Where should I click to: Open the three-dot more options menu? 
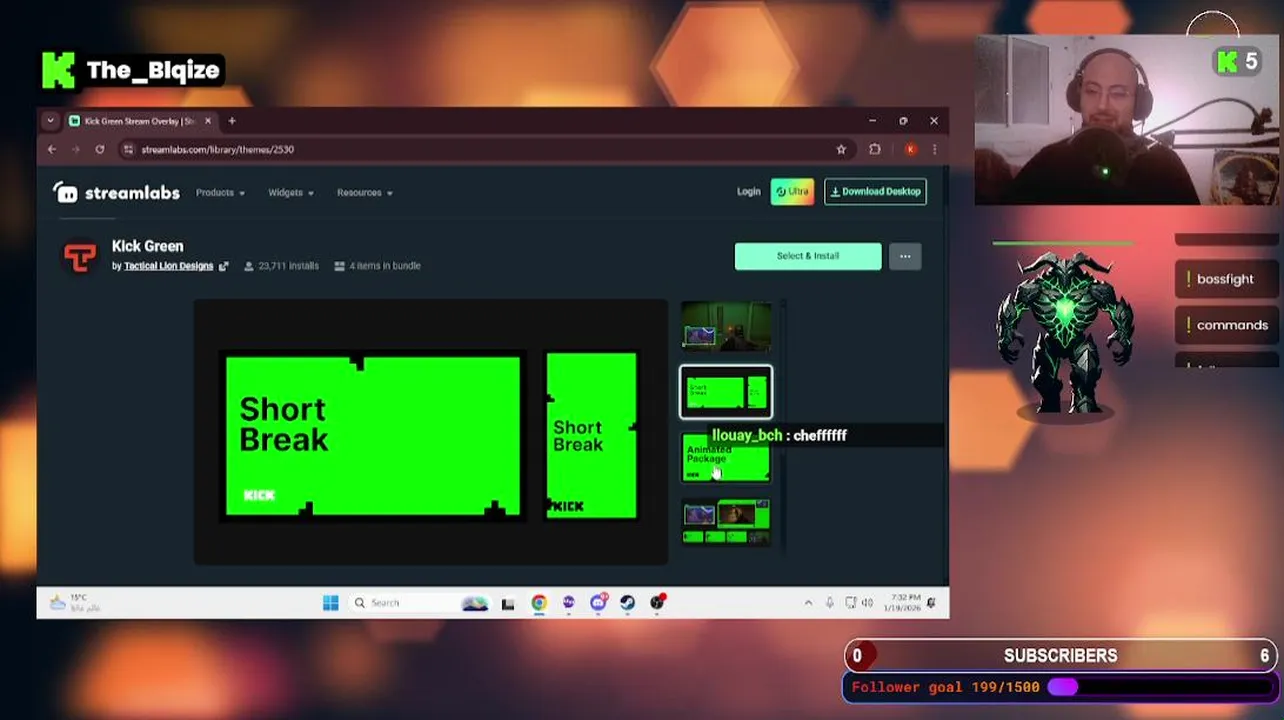tap(905, 257)
